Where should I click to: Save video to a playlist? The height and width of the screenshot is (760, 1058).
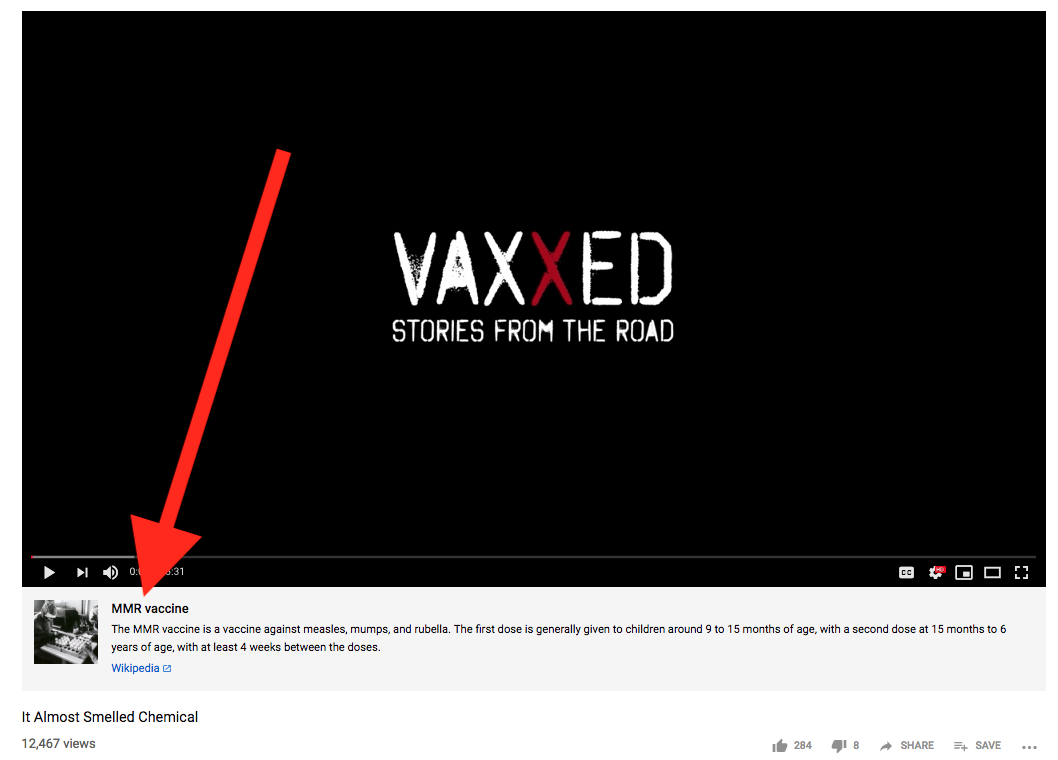tap(977, 745)
